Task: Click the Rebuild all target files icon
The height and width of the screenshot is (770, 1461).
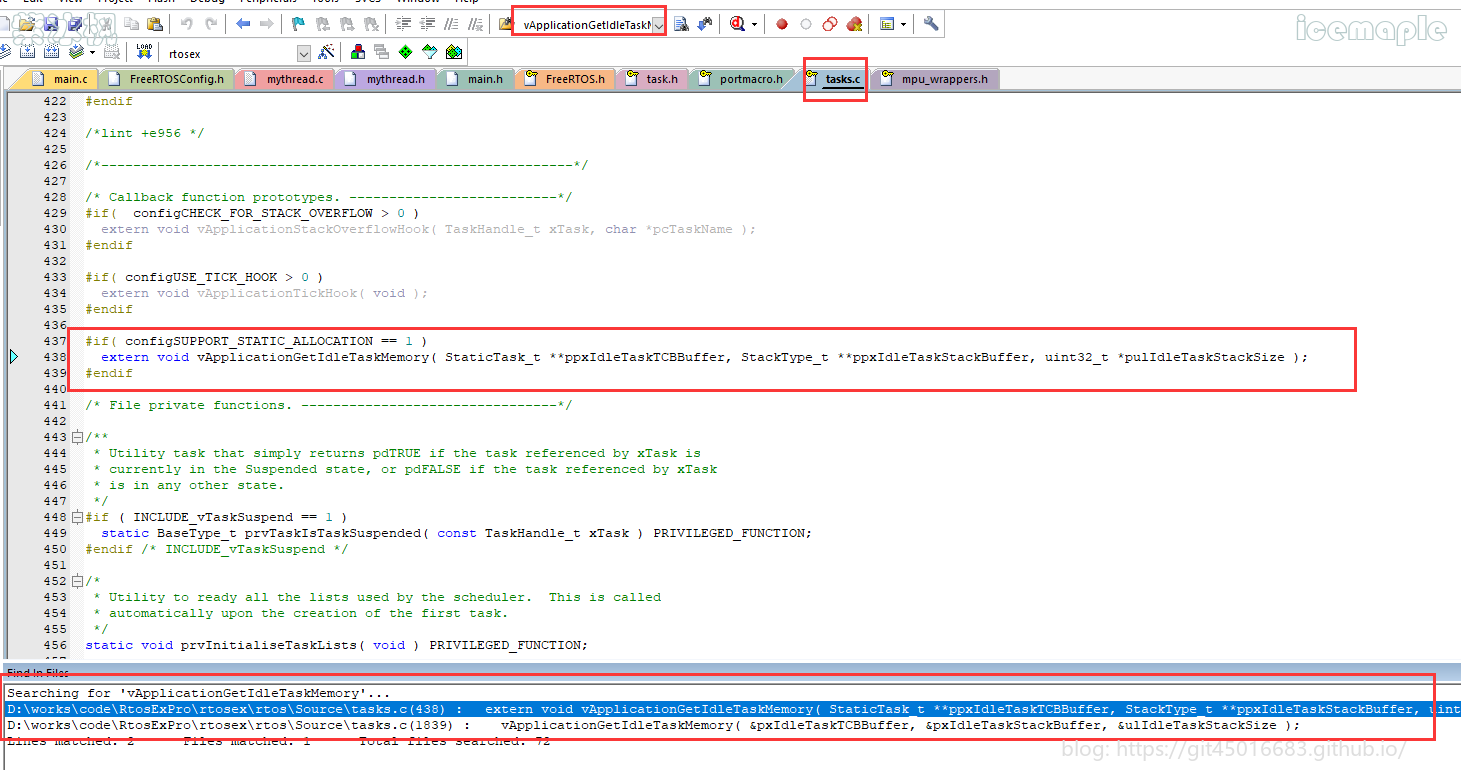Action: coord(51,51)
